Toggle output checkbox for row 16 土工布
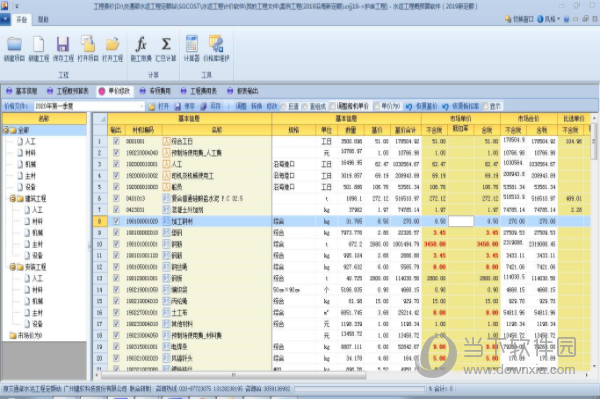The width and height of the screenshot is (600, 399). [116, 313]
